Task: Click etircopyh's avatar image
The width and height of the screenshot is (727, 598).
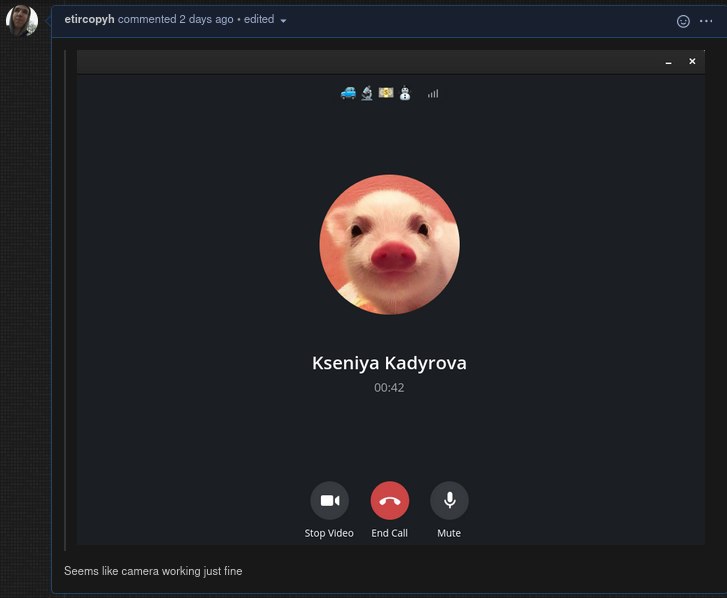Action: [22, 20]
